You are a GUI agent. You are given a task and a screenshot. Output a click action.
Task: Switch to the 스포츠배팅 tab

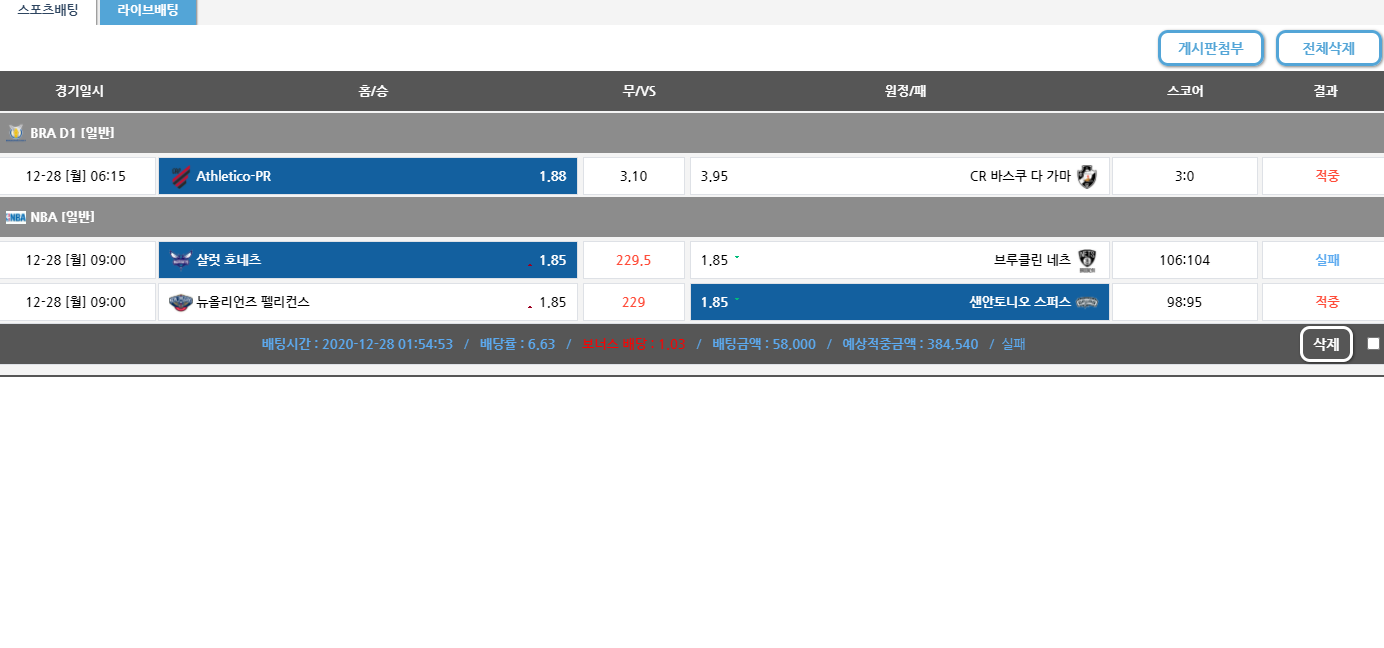[48, 11]
